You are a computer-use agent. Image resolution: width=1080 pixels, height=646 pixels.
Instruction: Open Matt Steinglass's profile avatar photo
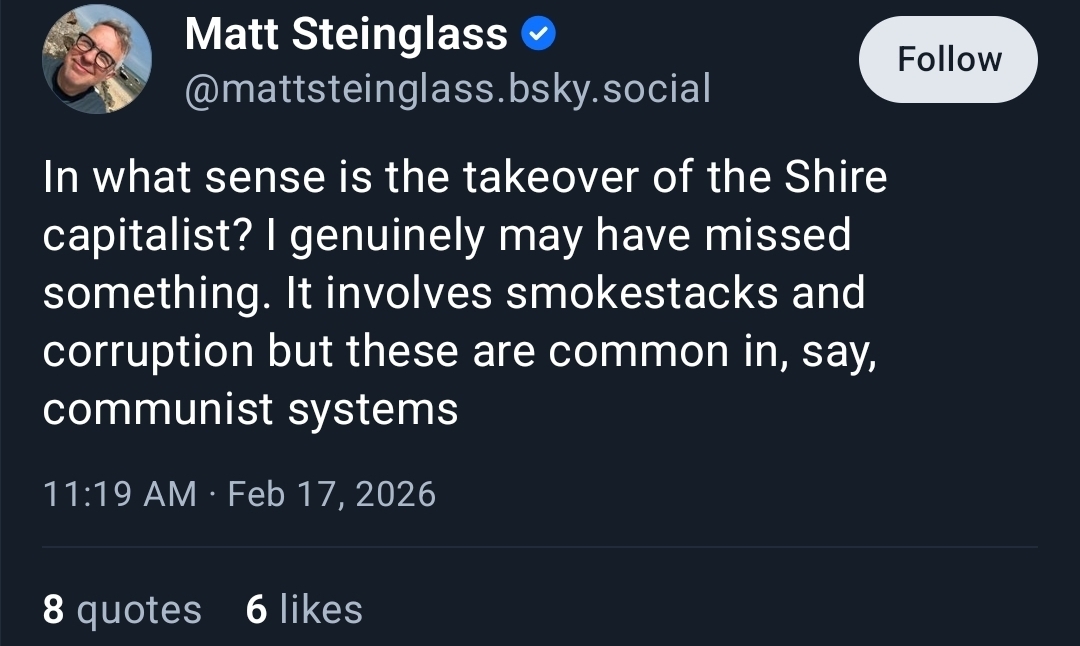pos(97,59)
